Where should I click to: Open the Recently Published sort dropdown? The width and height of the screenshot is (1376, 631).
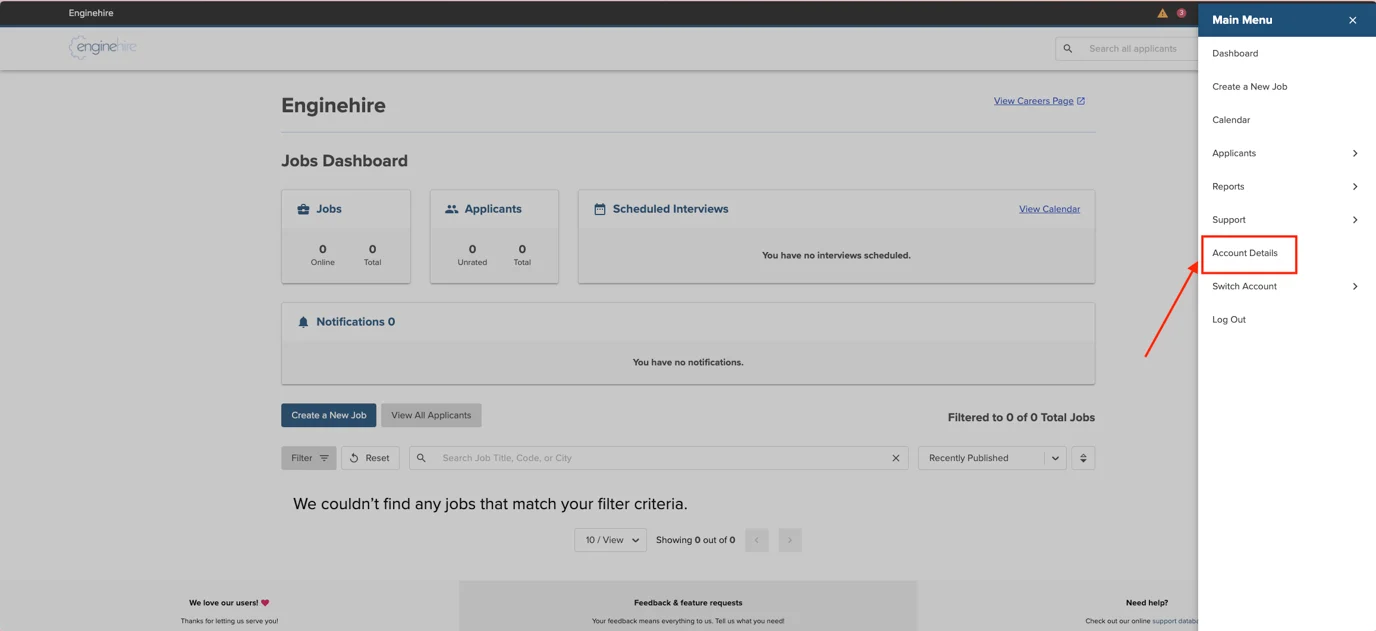tap(991, 458)
